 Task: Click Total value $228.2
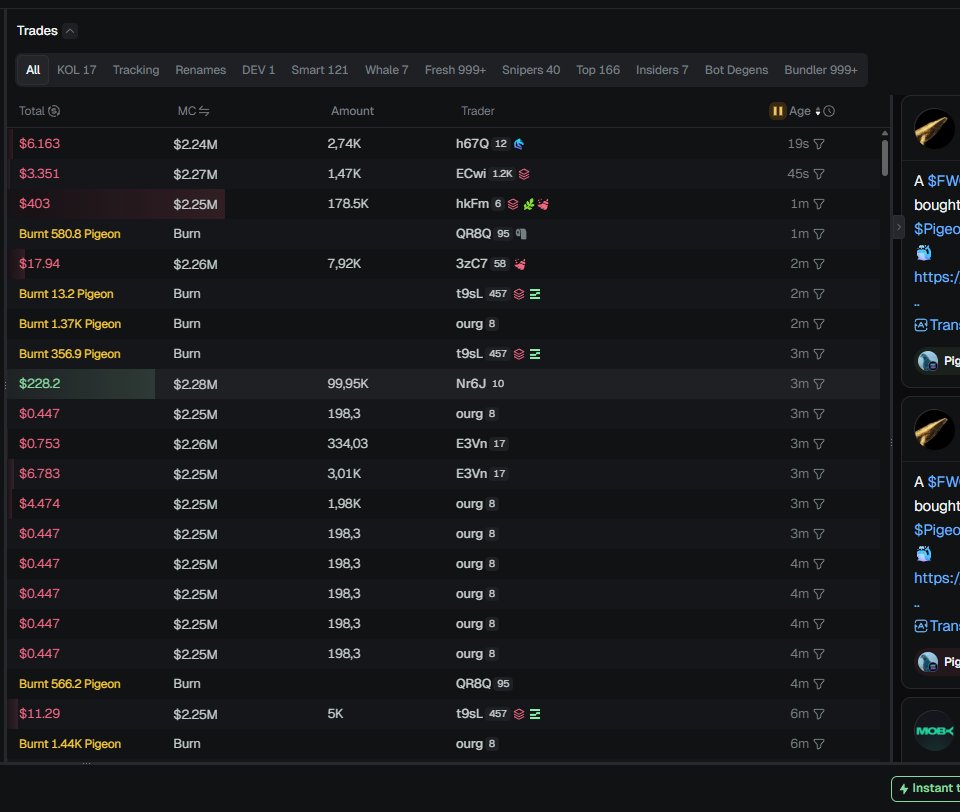tap(40, 384)
